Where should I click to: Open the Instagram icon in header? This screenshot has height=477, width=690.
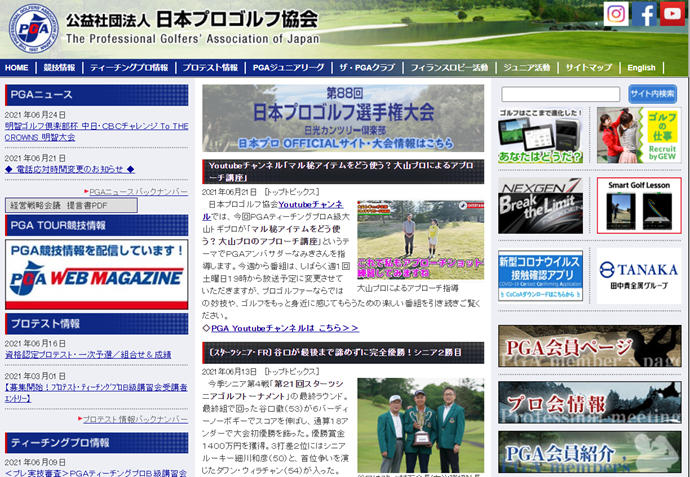(616, 14)
